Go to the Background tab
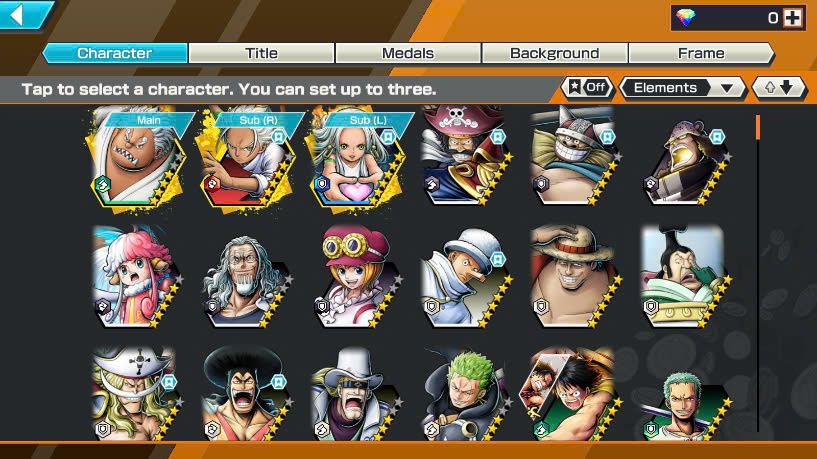This screenshot has height=459, width=817. [x=555, y=53]
